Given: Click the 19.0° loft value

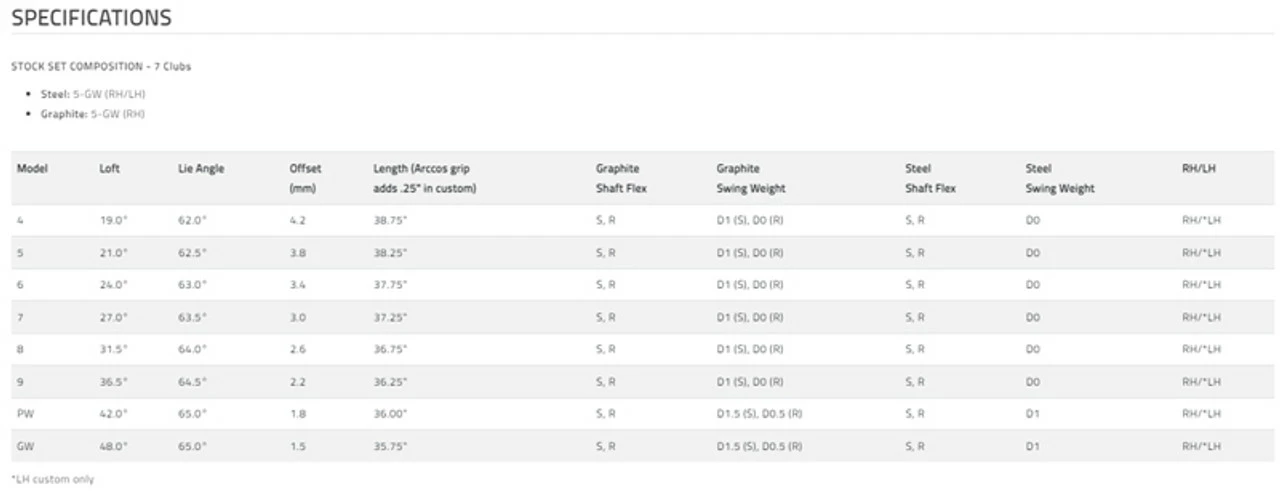Looking at the screenshot, I should coord(113,220).
